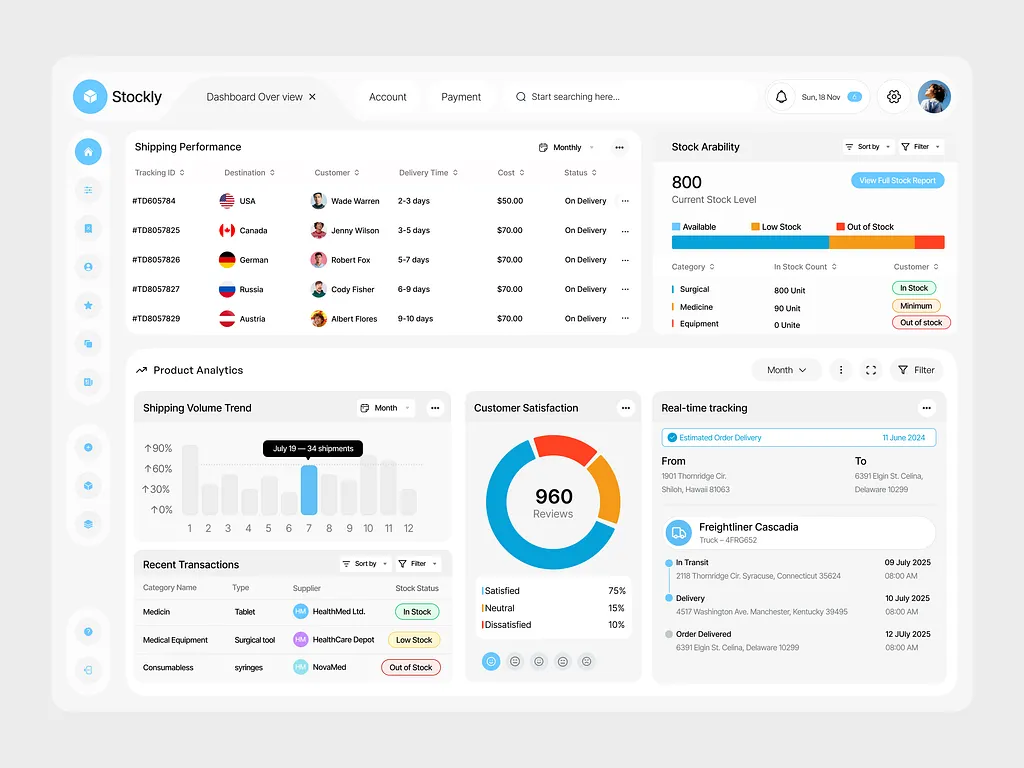Select the happiest smiley rating face
This screenshot has height=768, width=1024.
coord(490,661)
